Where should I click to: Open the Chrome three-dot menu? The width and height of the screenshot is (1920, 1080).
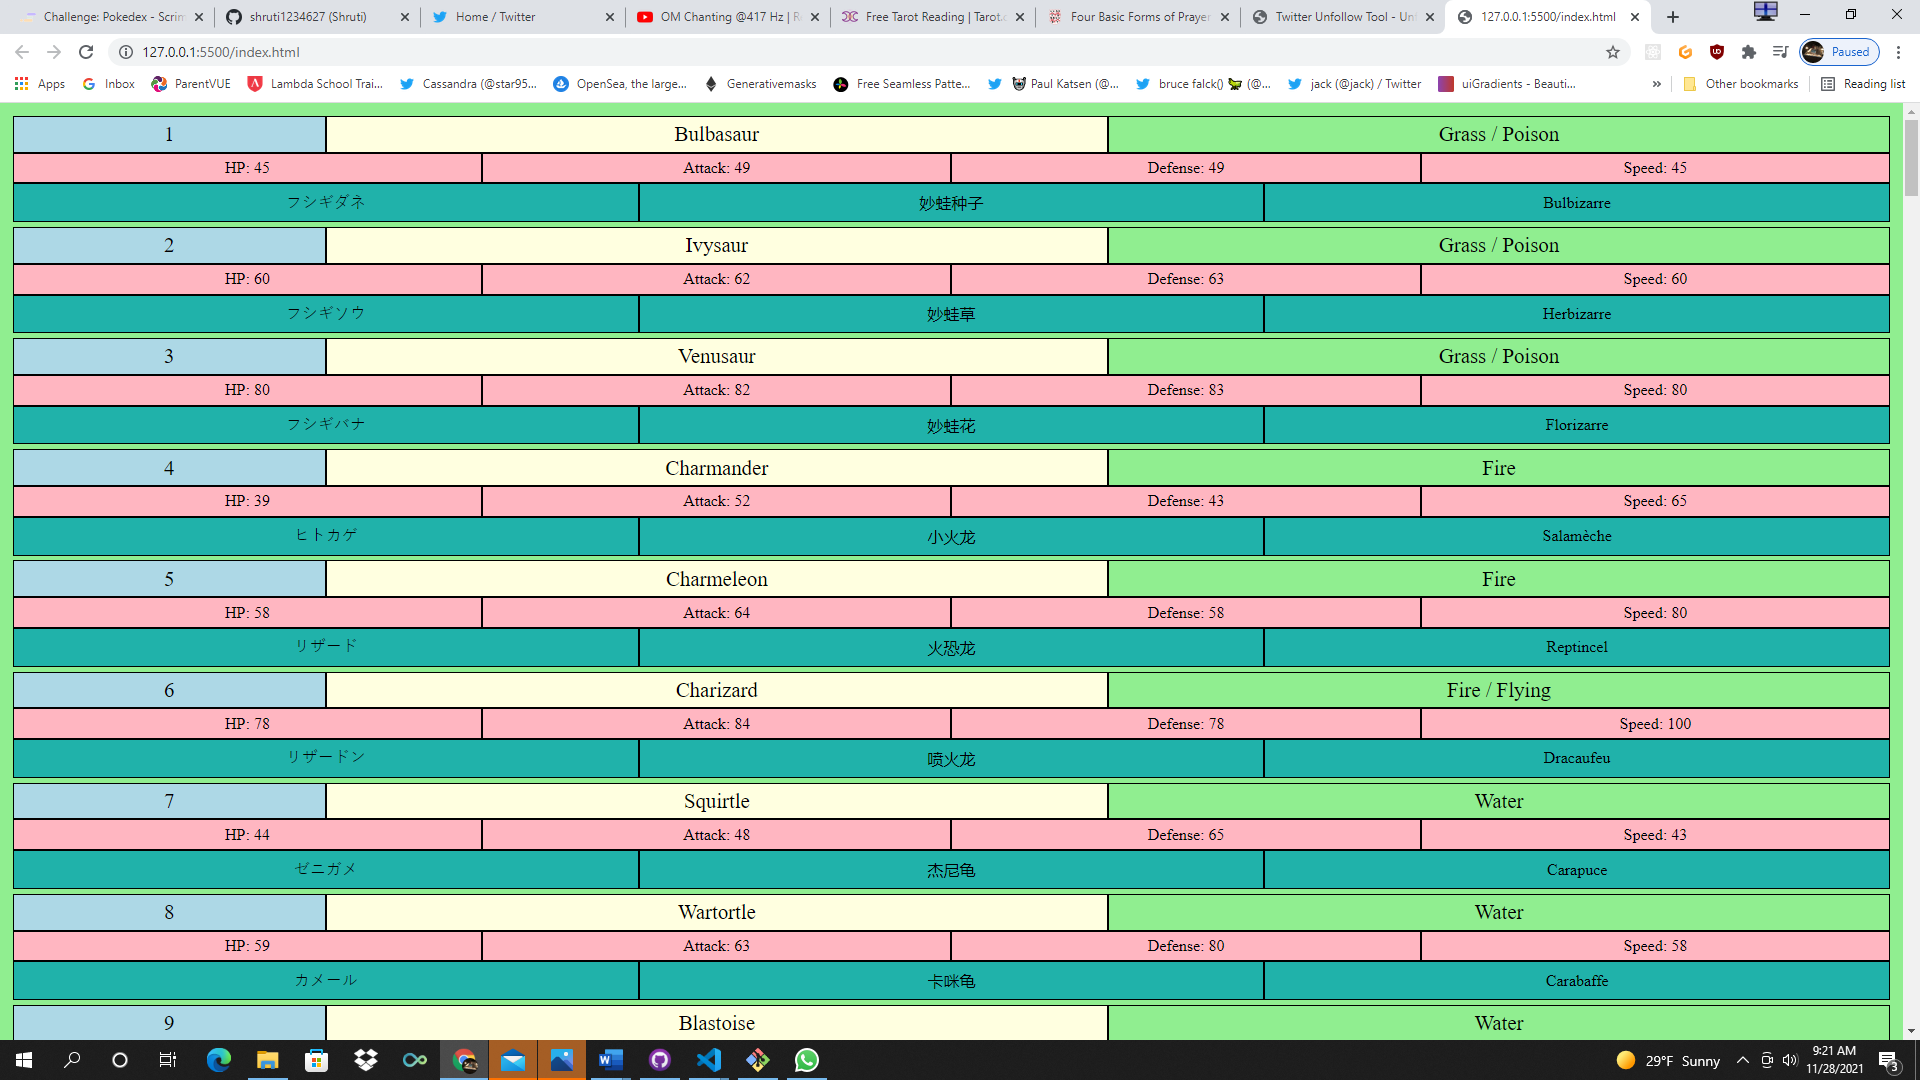pos(1897,52)
